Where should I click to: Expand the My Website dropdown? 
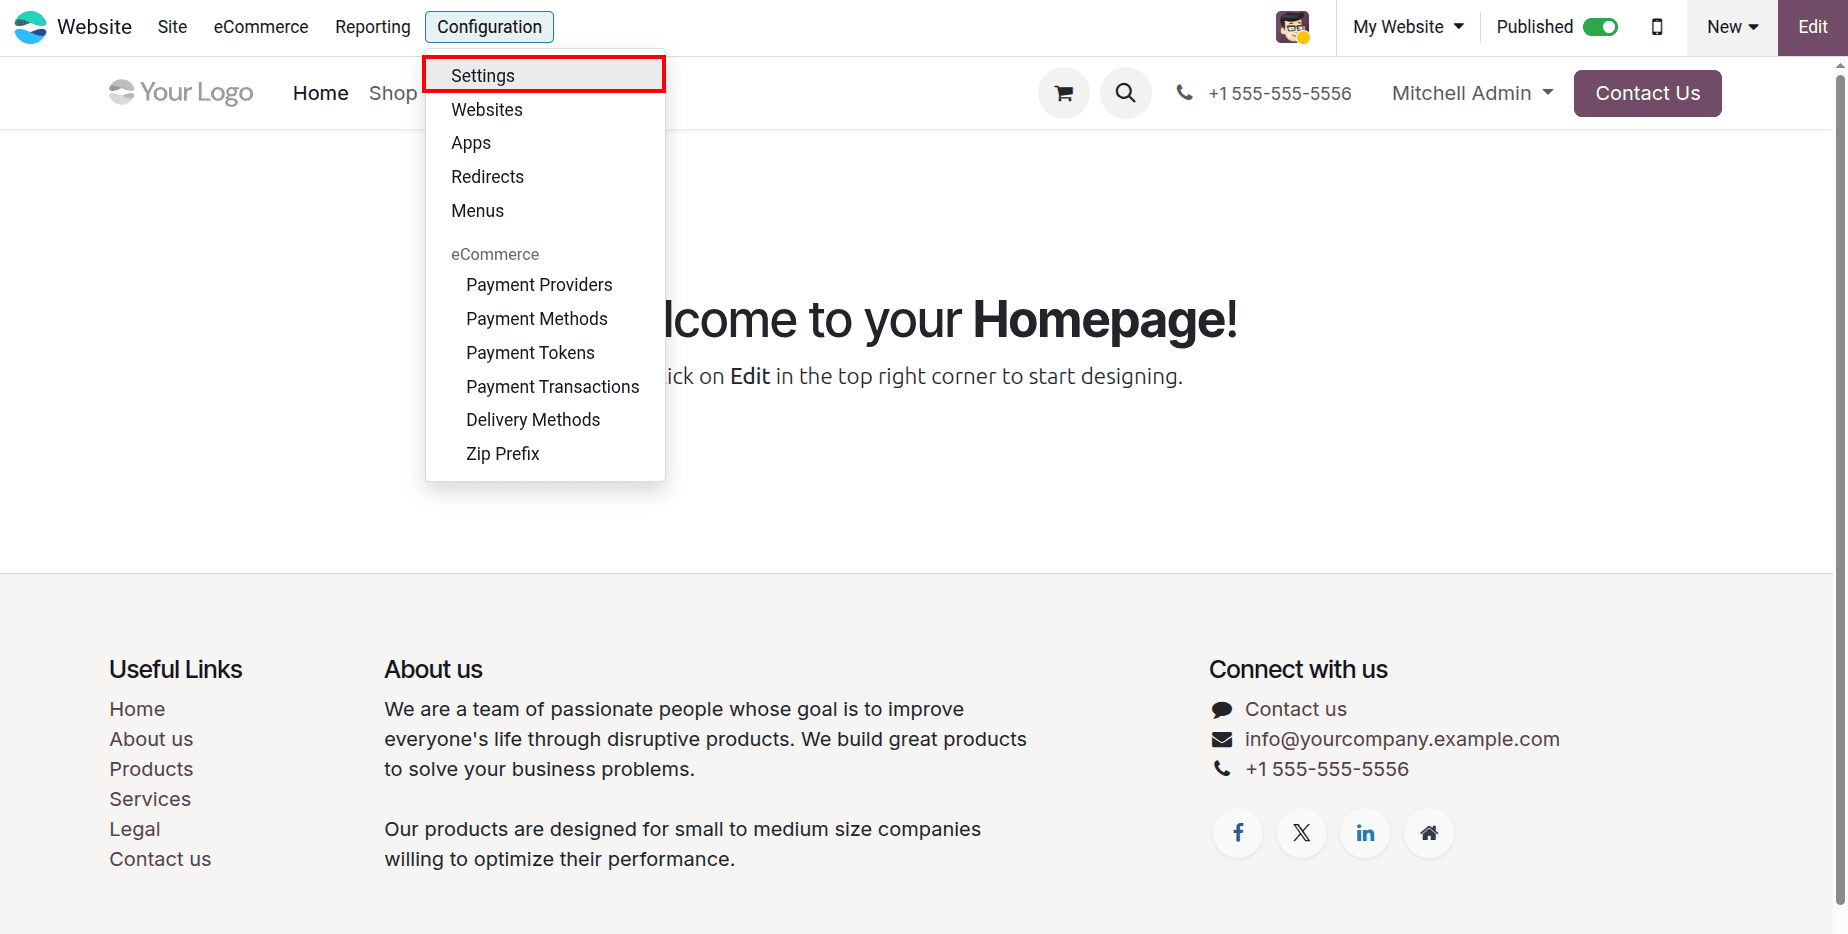point(1408,27)
